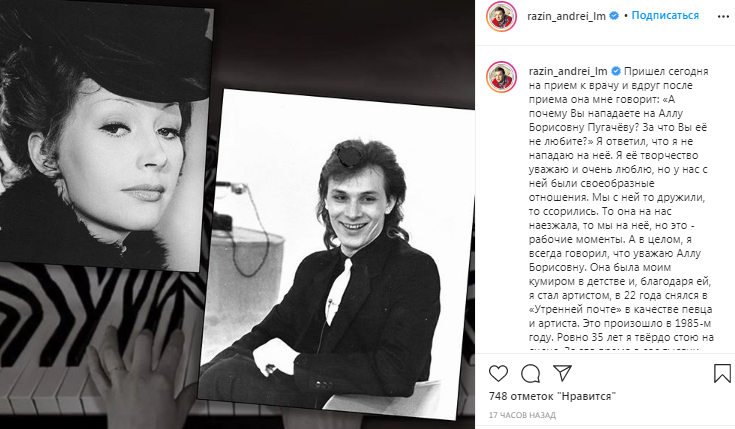Click the verified badge in the header
This screenshot has height=429, width=735.
(614, 16)
